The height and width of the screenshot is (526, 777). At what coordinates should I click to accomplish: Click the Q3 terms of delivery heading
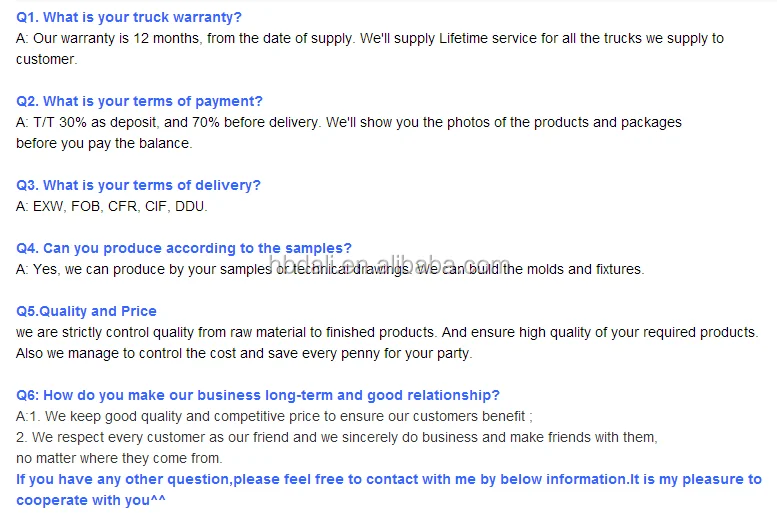pos(138,185)
